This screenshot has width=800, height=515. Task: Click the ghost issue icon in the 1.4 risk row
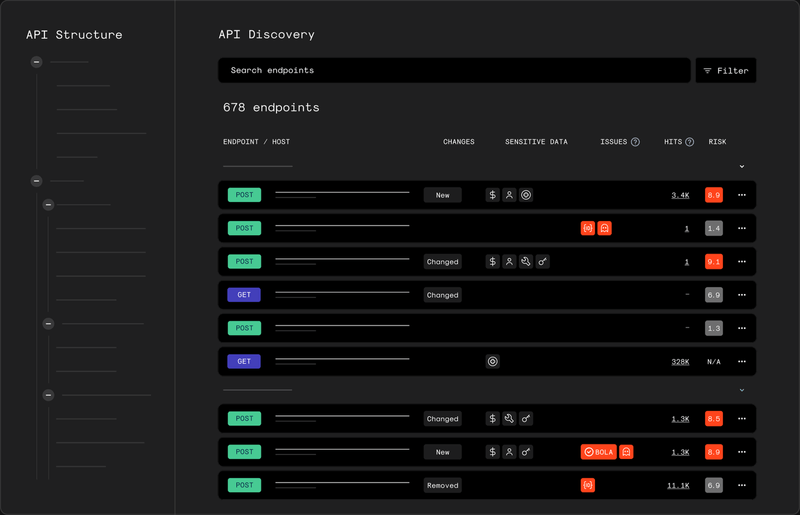click(605, 228)
